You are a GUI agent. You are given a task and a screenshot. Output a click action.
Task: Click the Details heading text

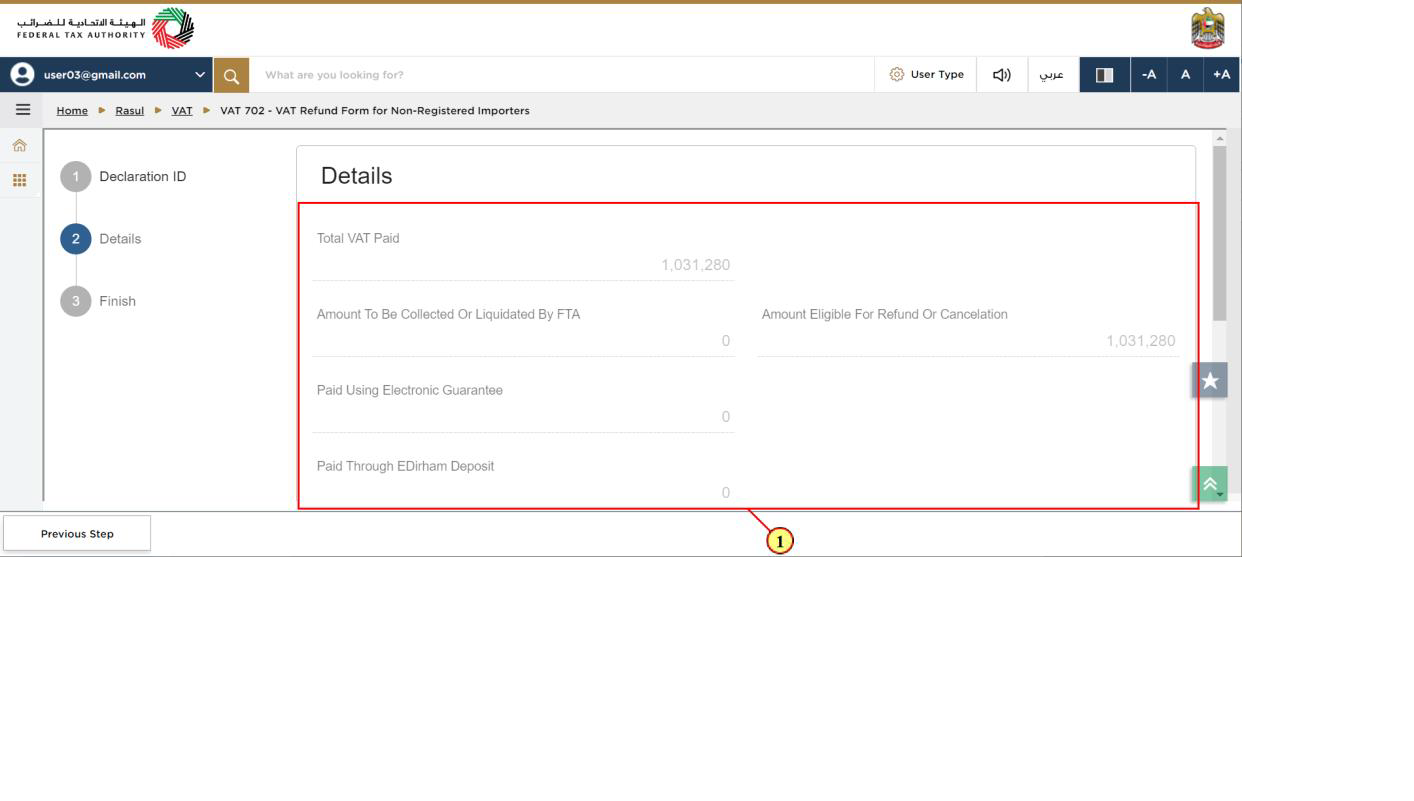[357, 176]
